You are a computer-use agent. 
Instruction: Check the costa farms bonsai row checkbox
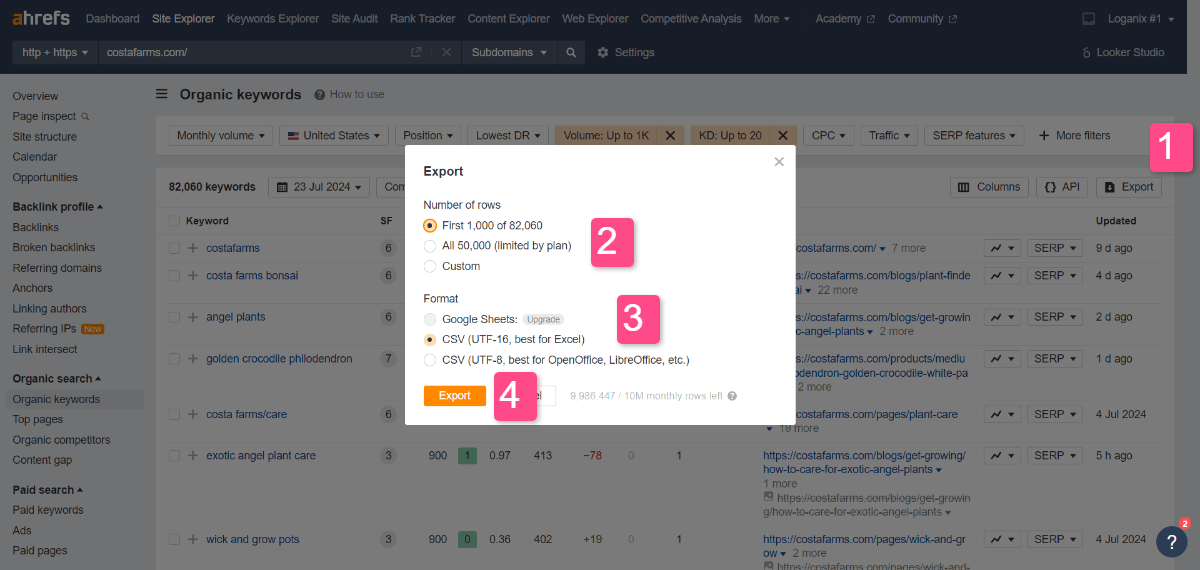click(174, 276)
